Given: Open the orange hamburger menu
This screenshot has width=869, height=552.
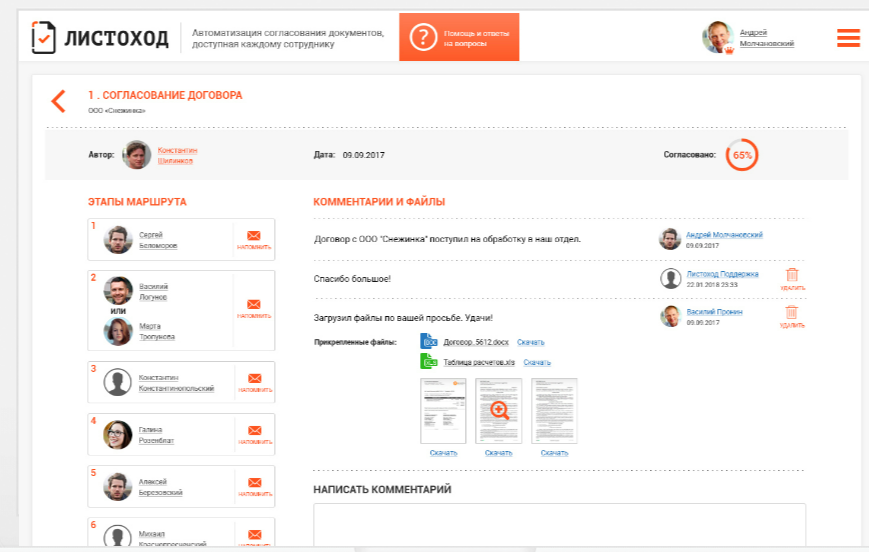Looking at the screenshot, I should pos(848,38).
